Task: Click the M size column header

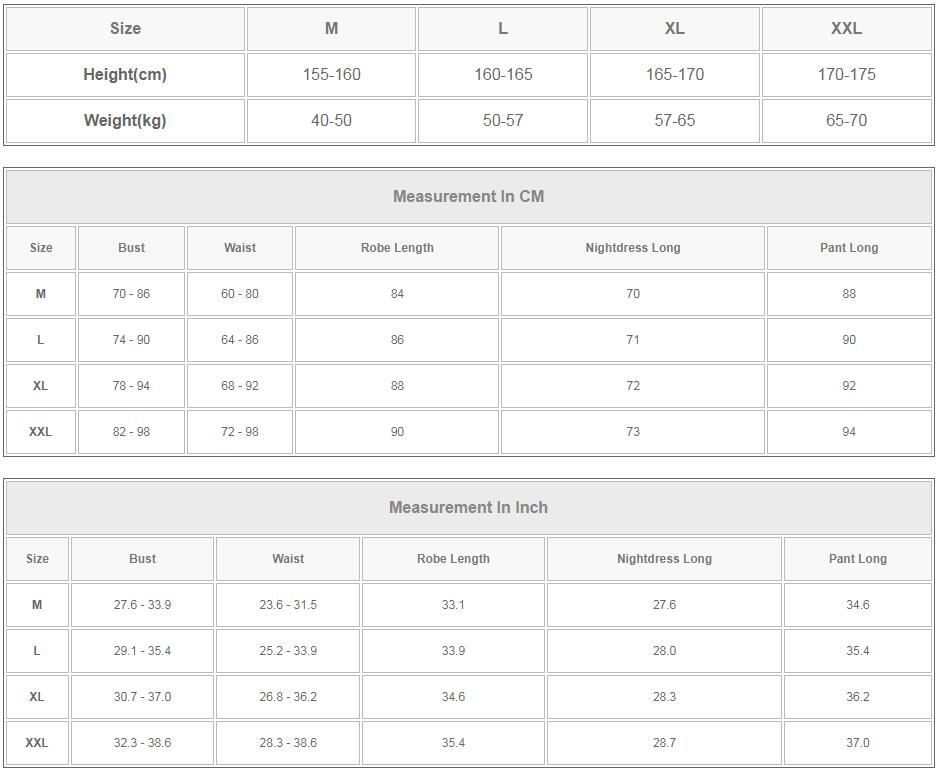Action: coord(331,29)
